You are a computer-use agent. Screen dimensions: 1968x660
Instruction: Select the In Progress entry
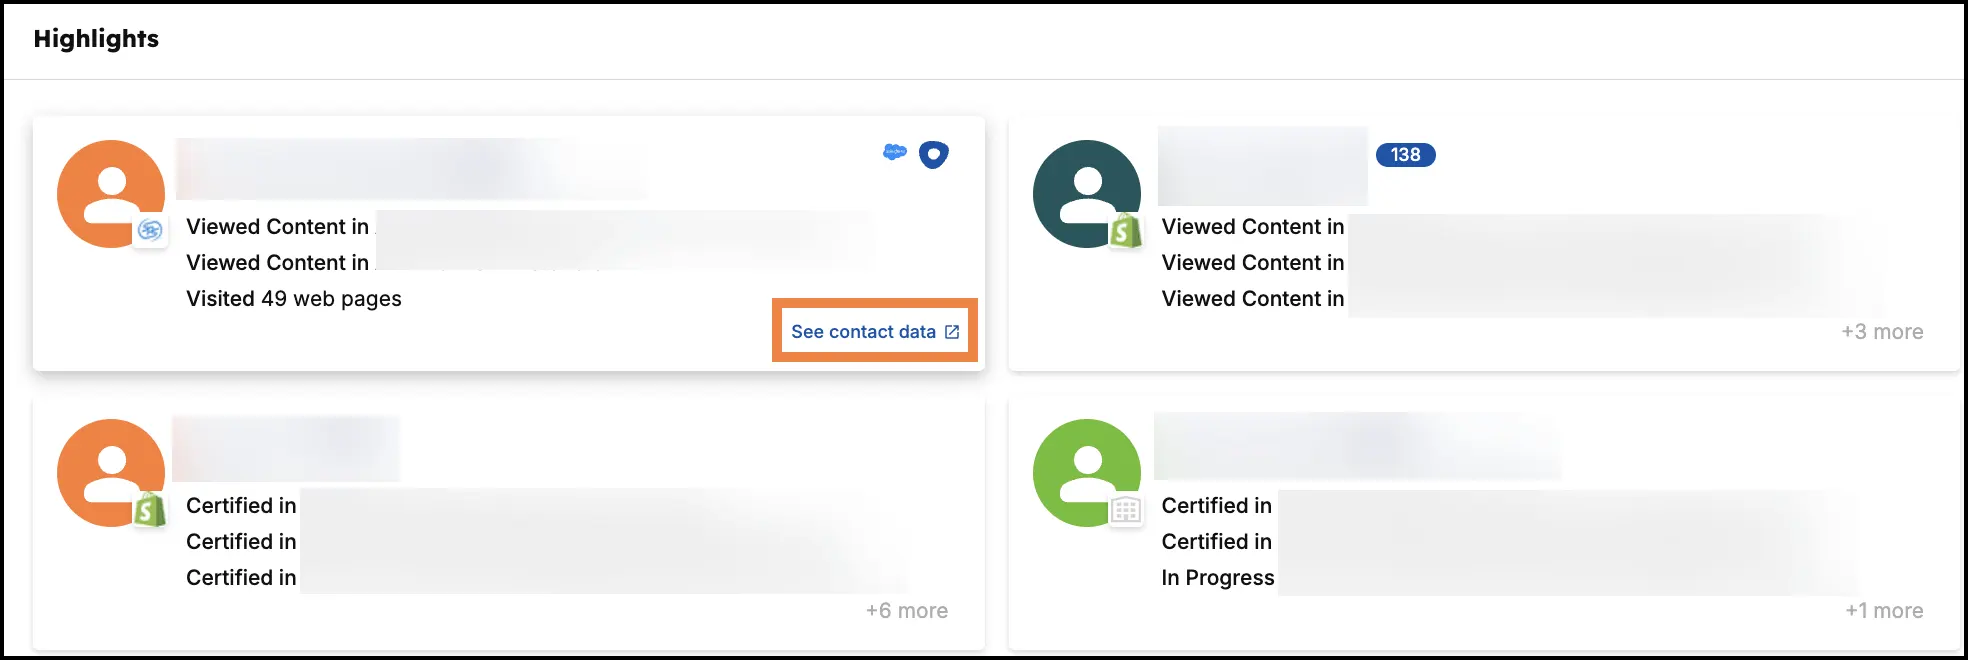(x=1217, y=578)
